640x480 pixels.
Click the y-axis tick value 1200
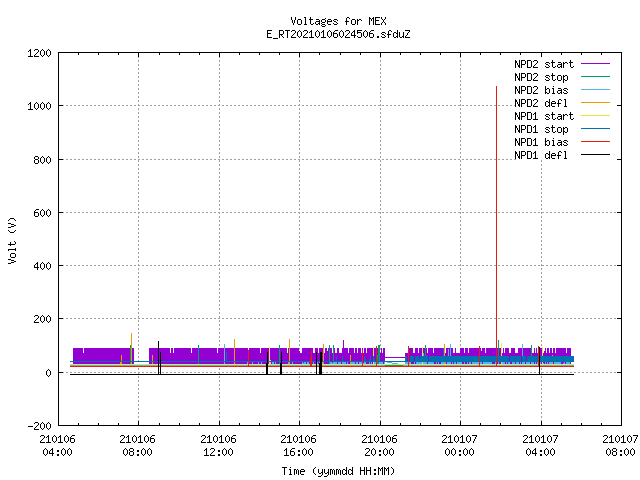[x=39, y=53]
